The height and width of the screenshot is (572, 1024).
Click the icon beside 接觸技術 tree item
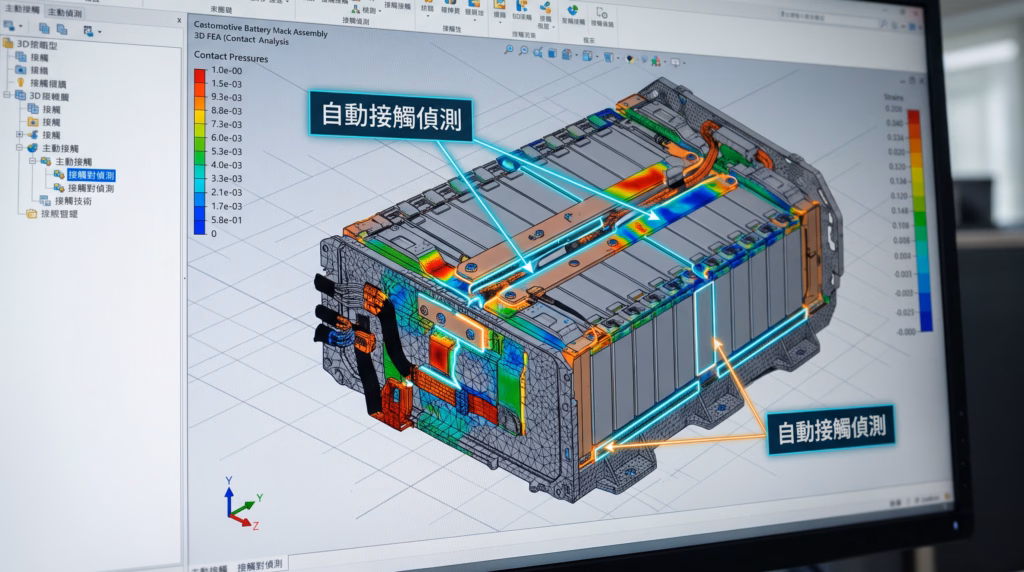(x=44, y=200)
